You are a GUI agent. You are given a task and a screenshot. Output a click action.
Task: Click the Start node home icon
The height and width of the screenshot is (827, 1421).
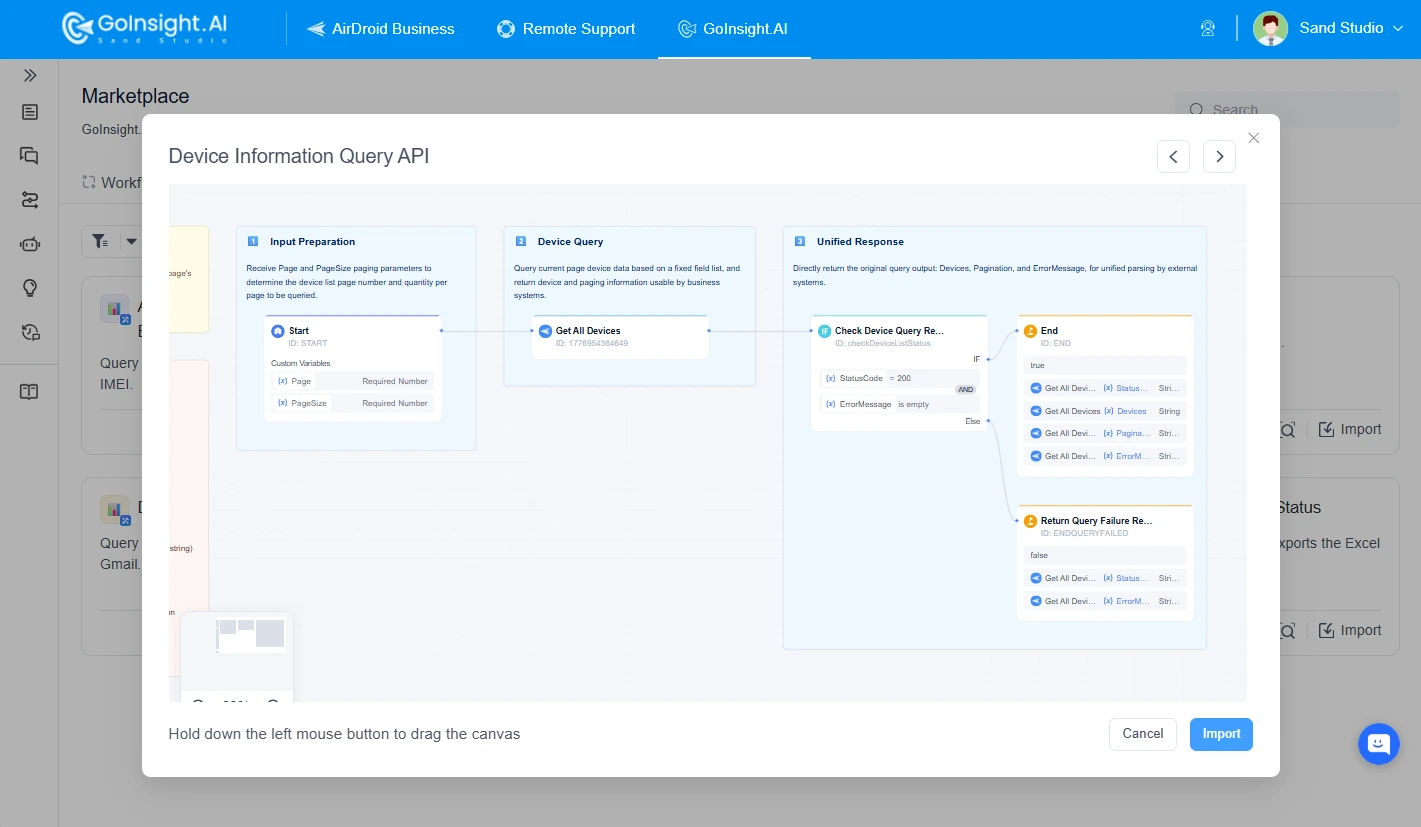(x=278, y=331)
